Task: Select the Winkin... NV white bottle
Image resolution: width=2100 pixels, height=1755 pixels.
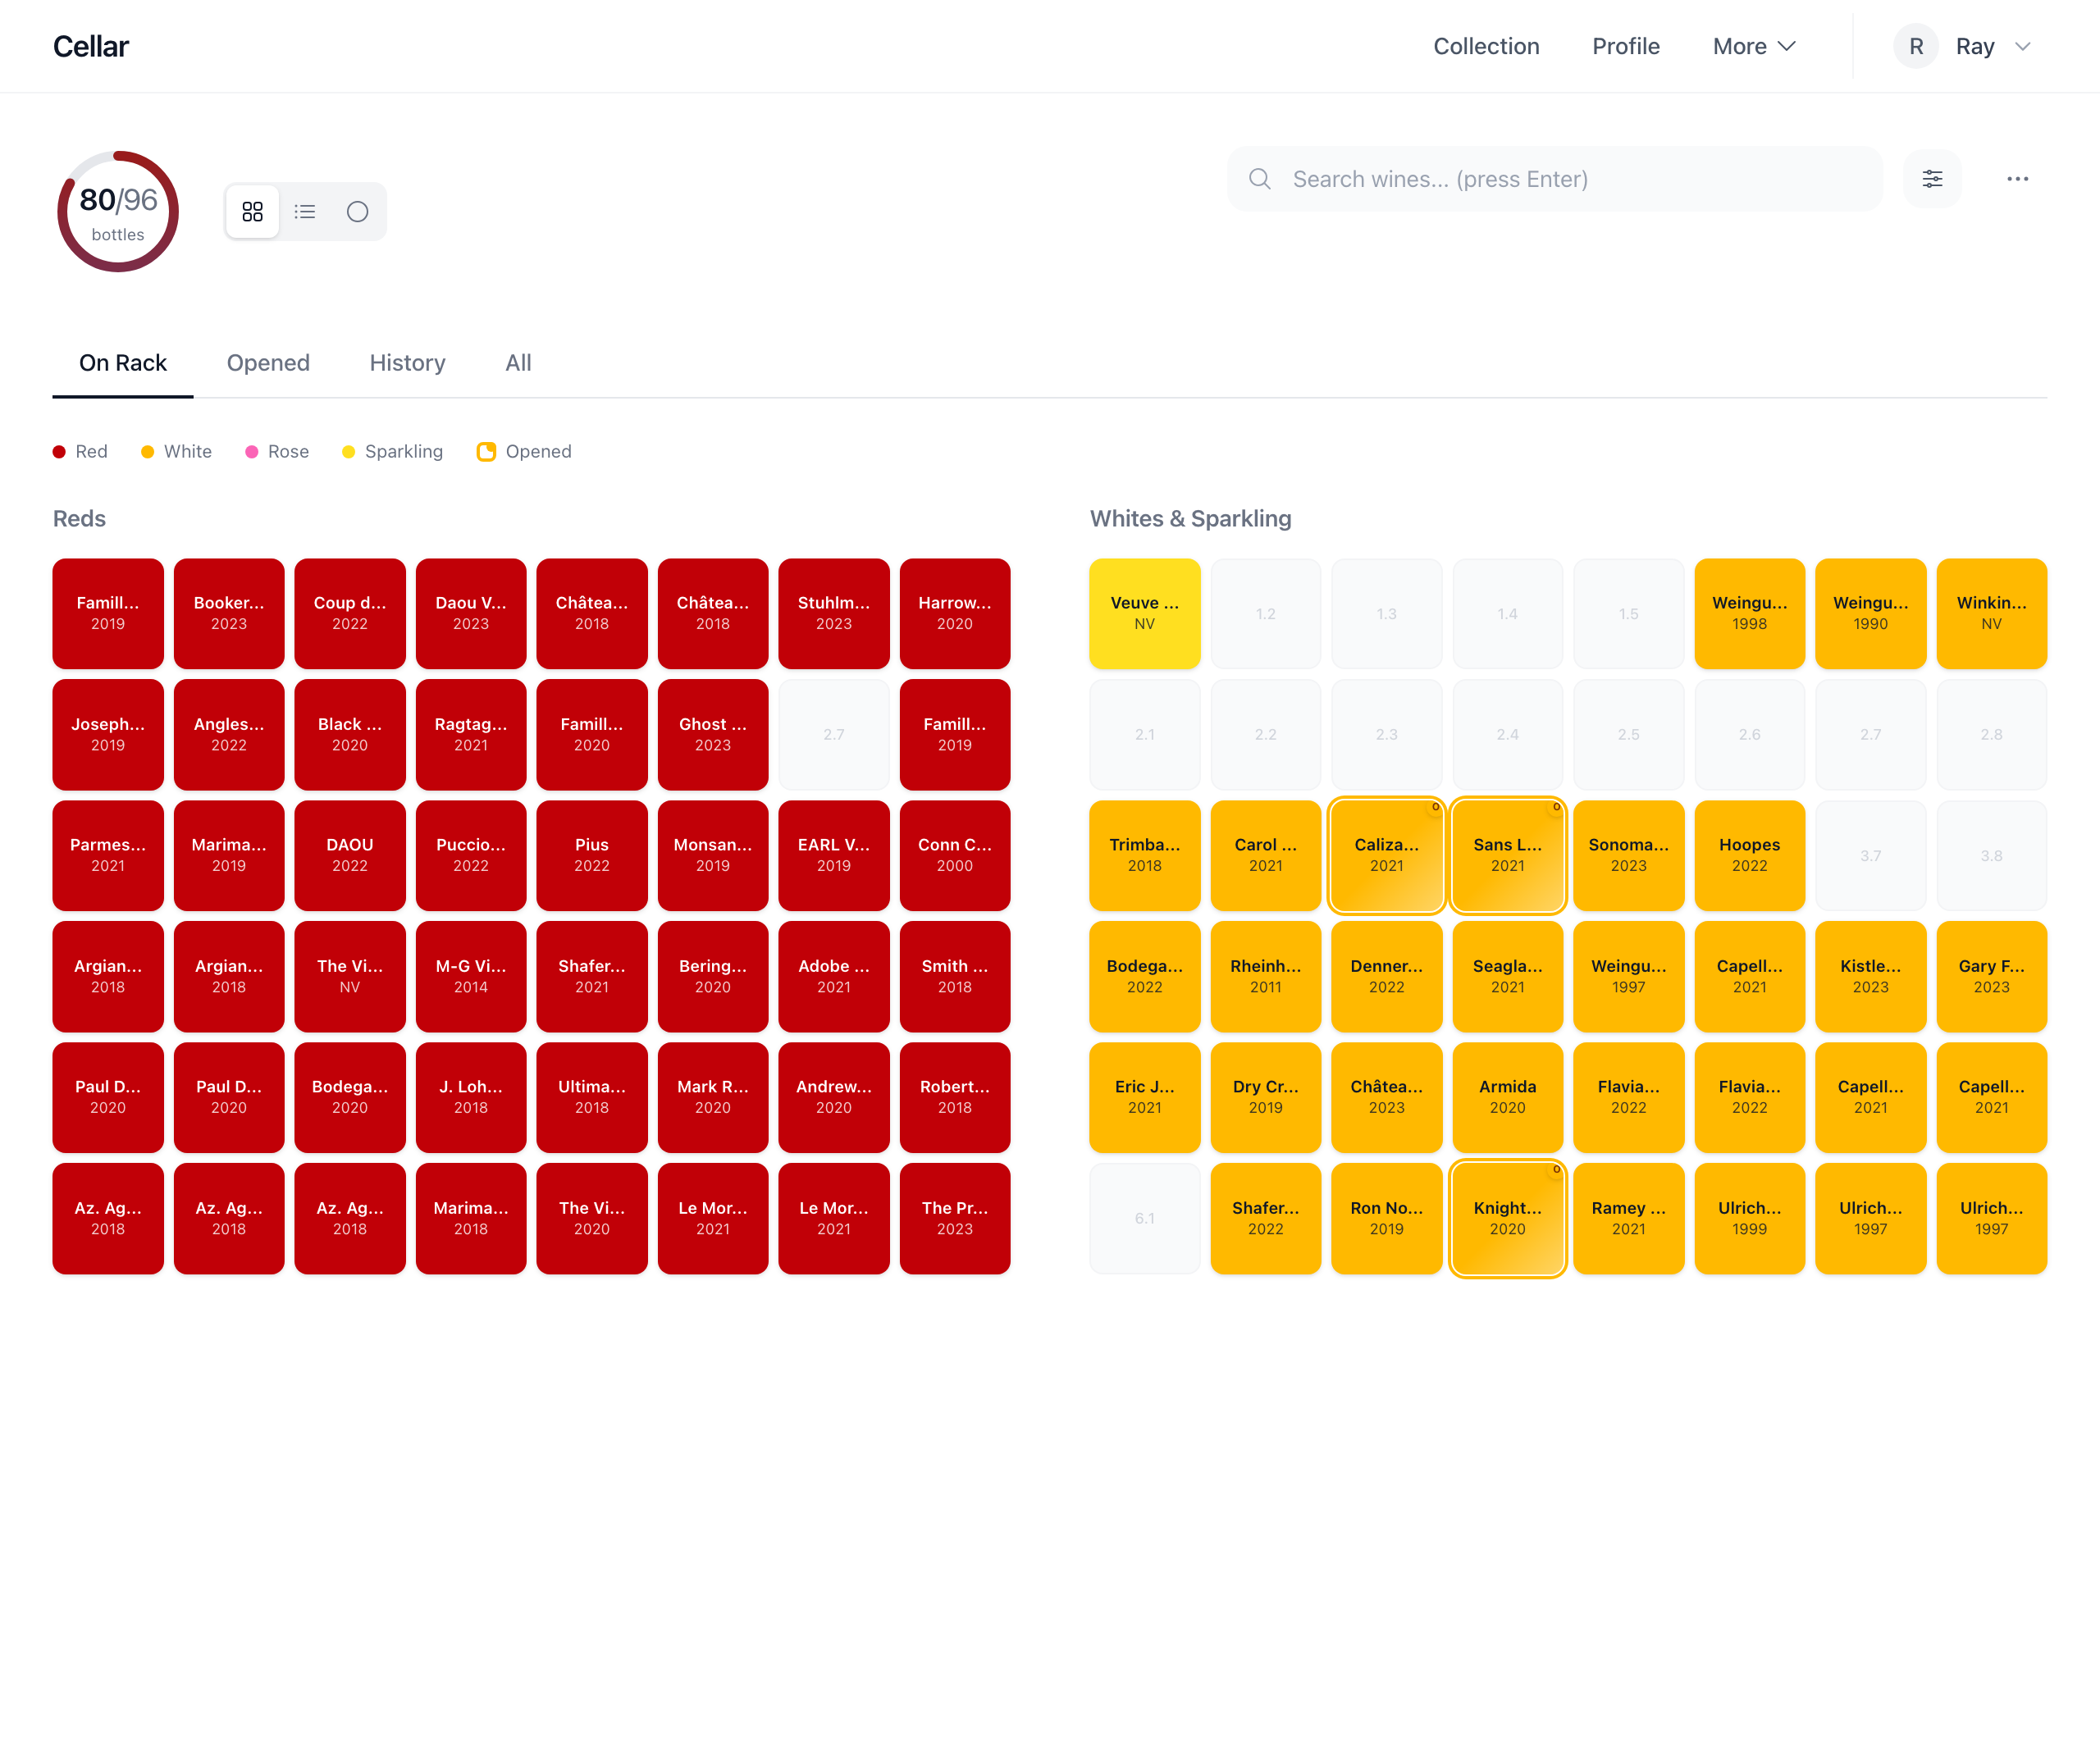Action: [1992, 614]
